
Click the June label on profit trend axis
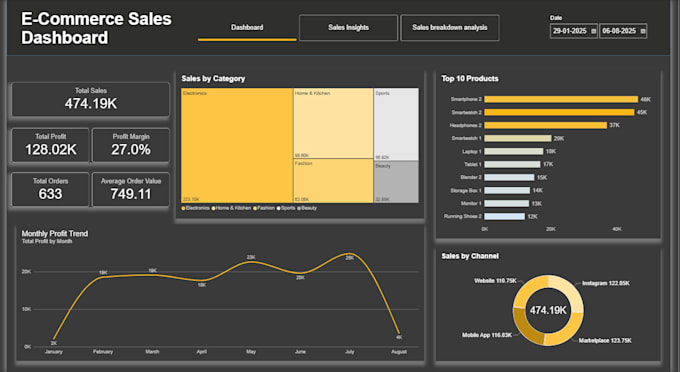click(x=301, y=352)
